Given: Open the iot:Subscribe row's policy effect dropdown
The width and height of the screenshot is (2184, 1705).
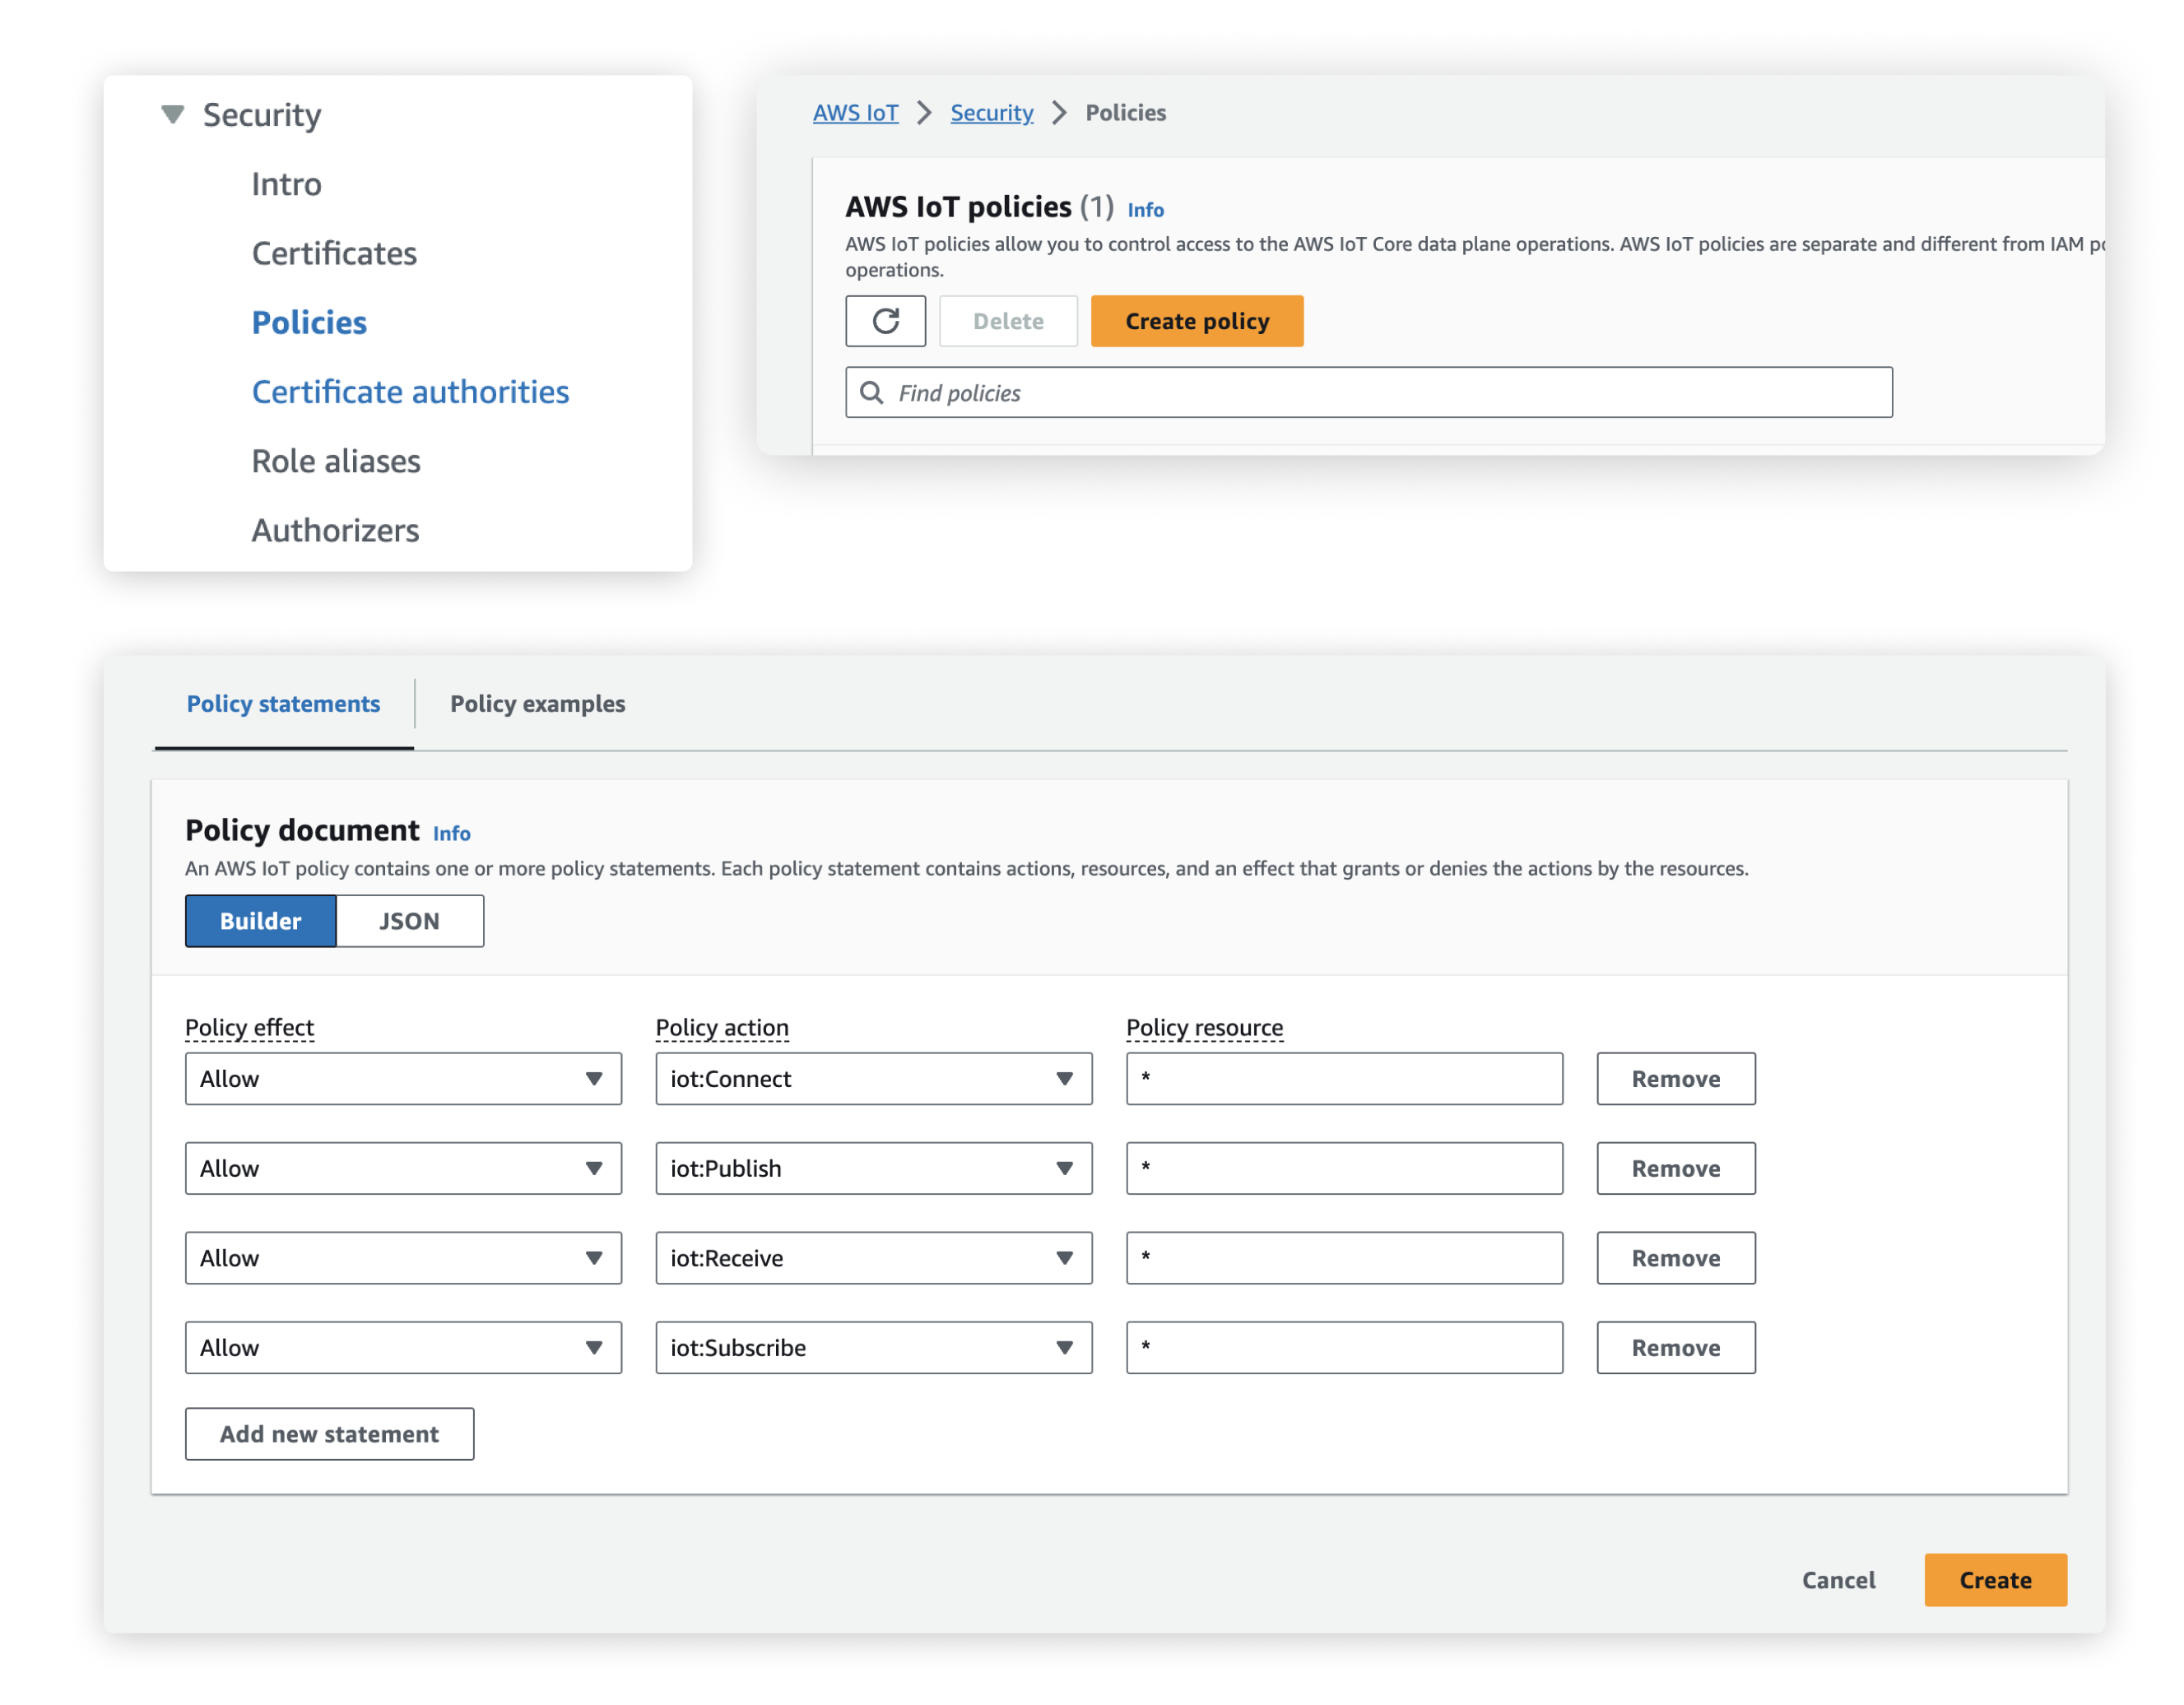Looking at the screenshot, I should (x=403, y=1348).
